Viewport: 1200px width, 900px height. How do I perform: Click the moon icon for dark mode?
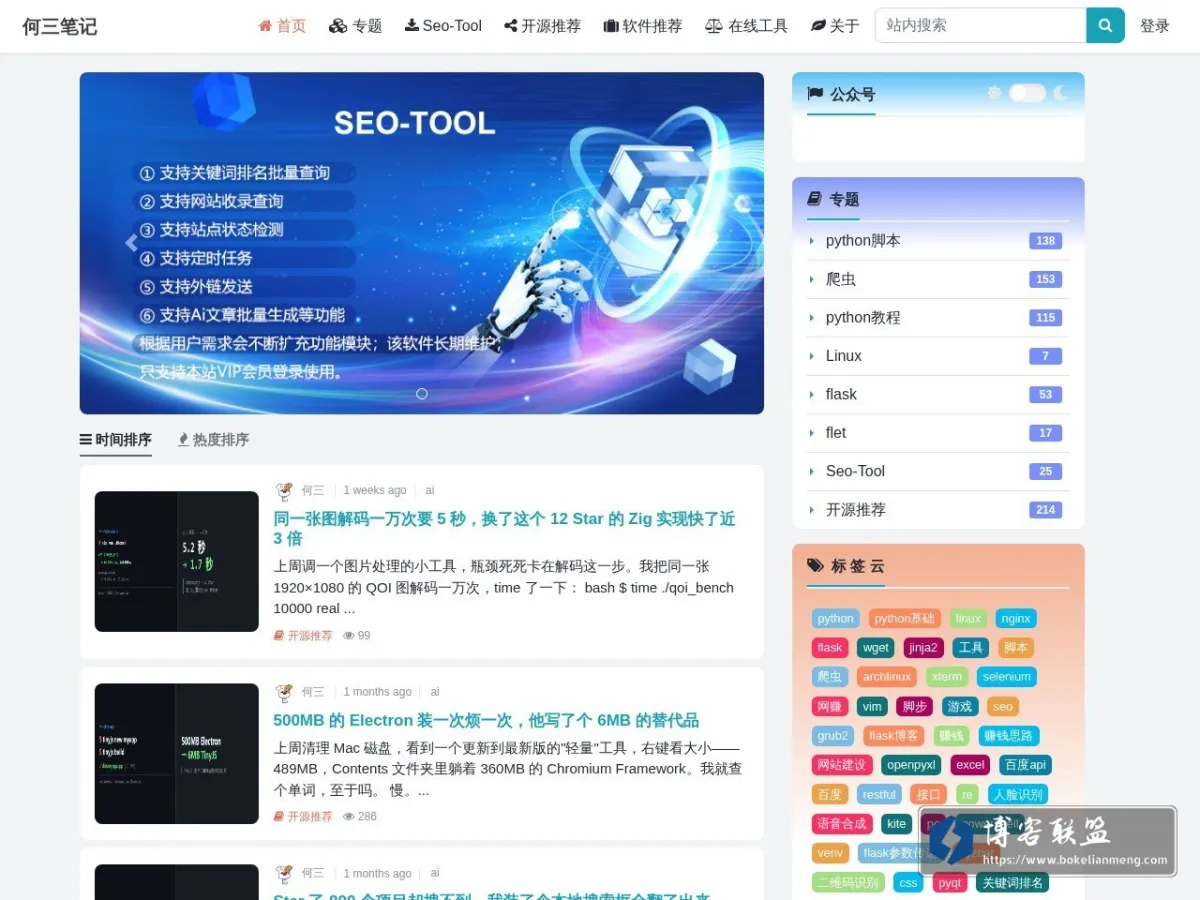point(1061,93)
